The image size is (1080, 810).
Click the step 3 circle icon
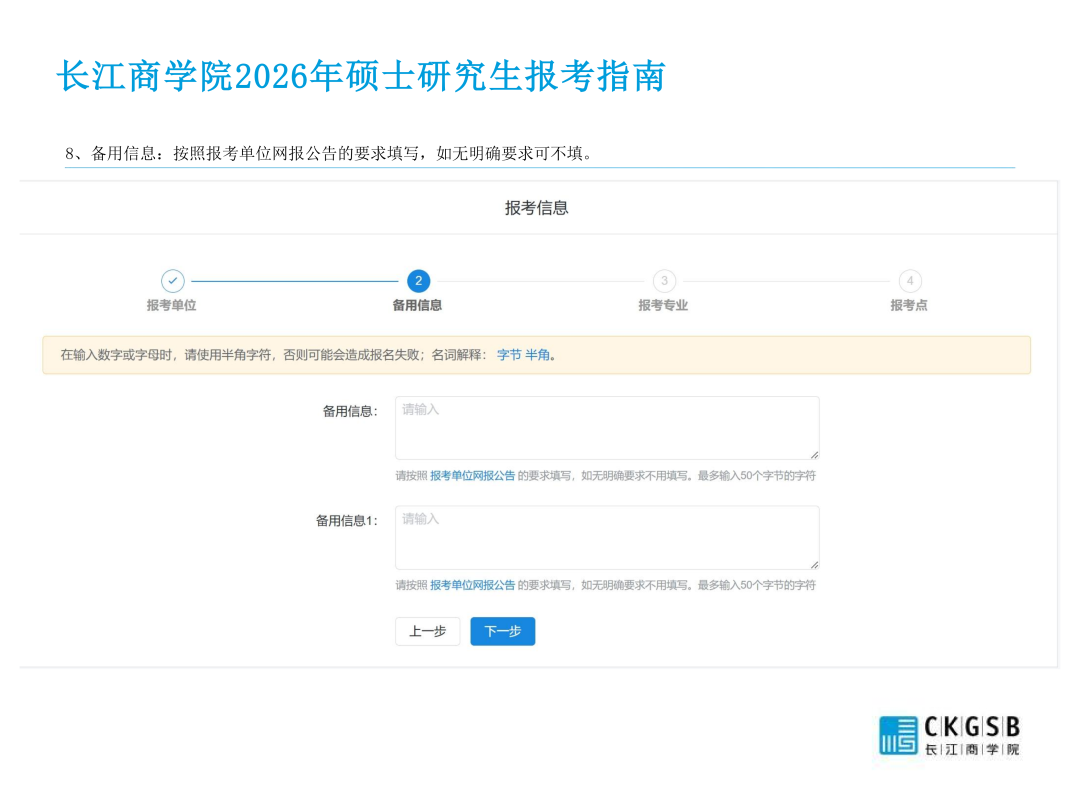[664, 281]
